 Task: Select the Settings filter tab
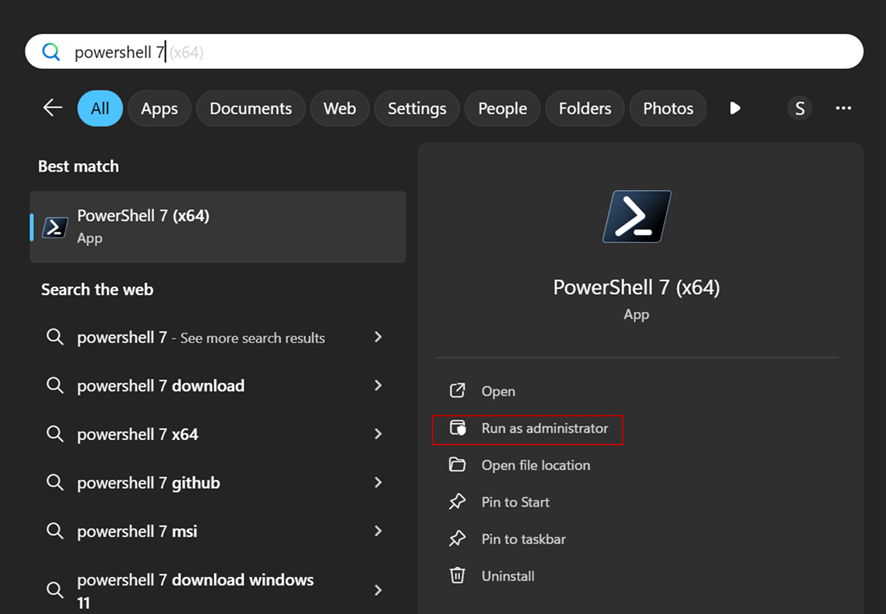pyautogui.click(x=417, y=108)
